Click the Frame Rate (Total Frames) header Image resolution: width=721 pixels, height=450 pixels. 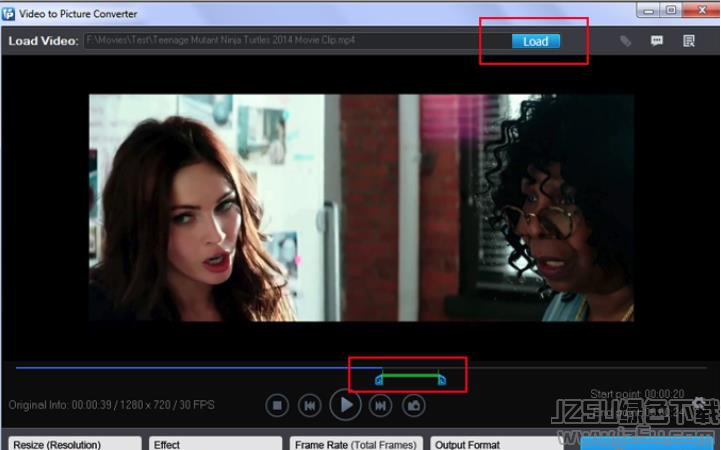pos(356,444)
